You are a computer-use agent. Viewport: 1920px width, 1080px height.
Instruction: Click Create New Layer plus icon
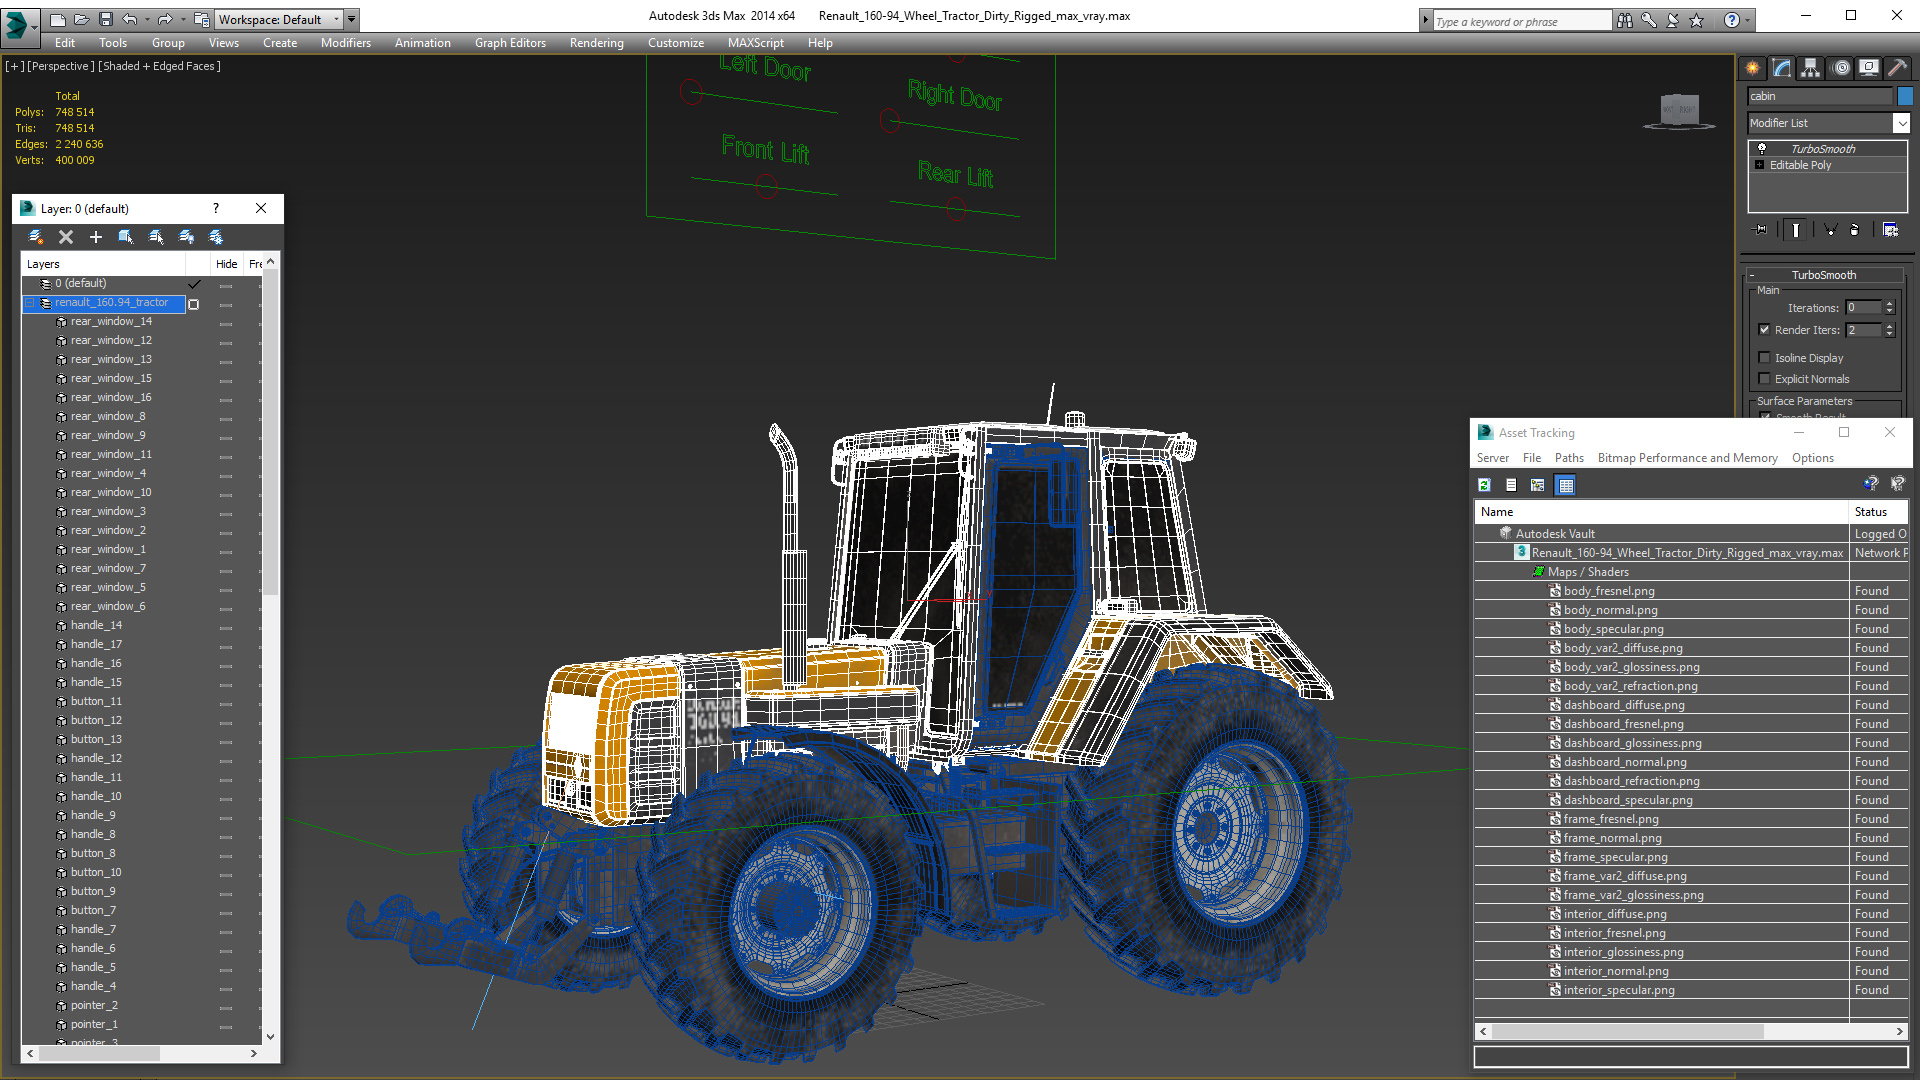click(x=96, y=237)
